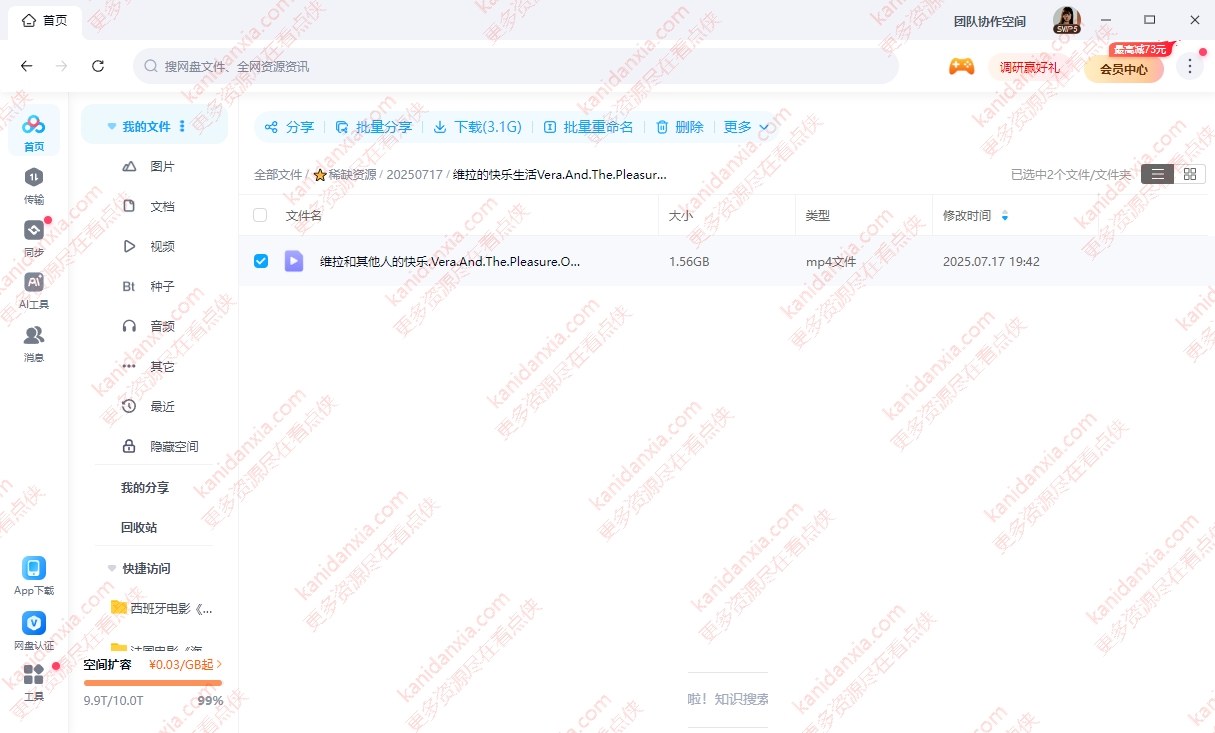Switch to list view layout
Screen dimensions: 1215x733
pos(1157,174)
